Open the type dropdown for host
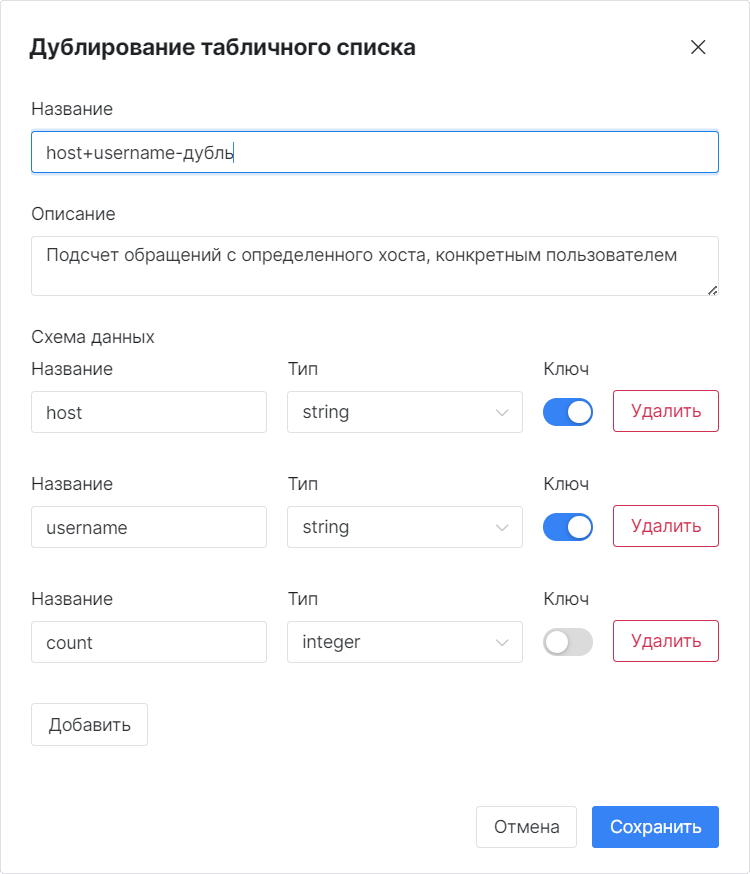750x874 pixels. [405, 412]
